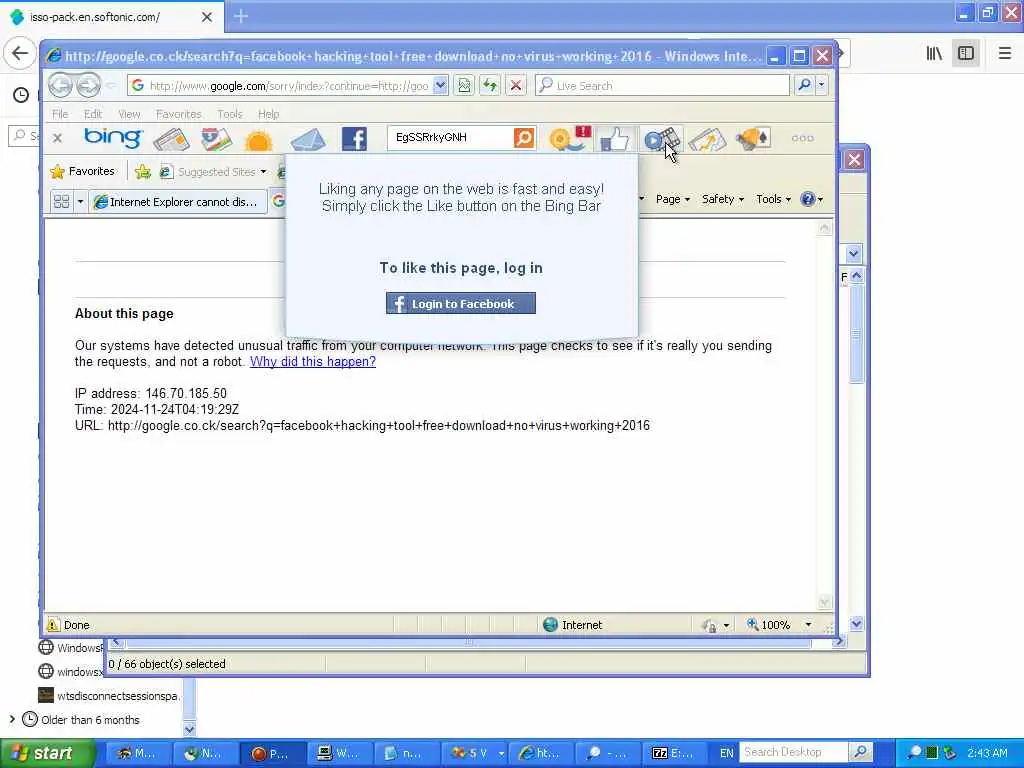Viewport: 1024px width, 768px height.
Task: Open the Maps icon on the Bing Bar
Action: click(x=216, y=139)
